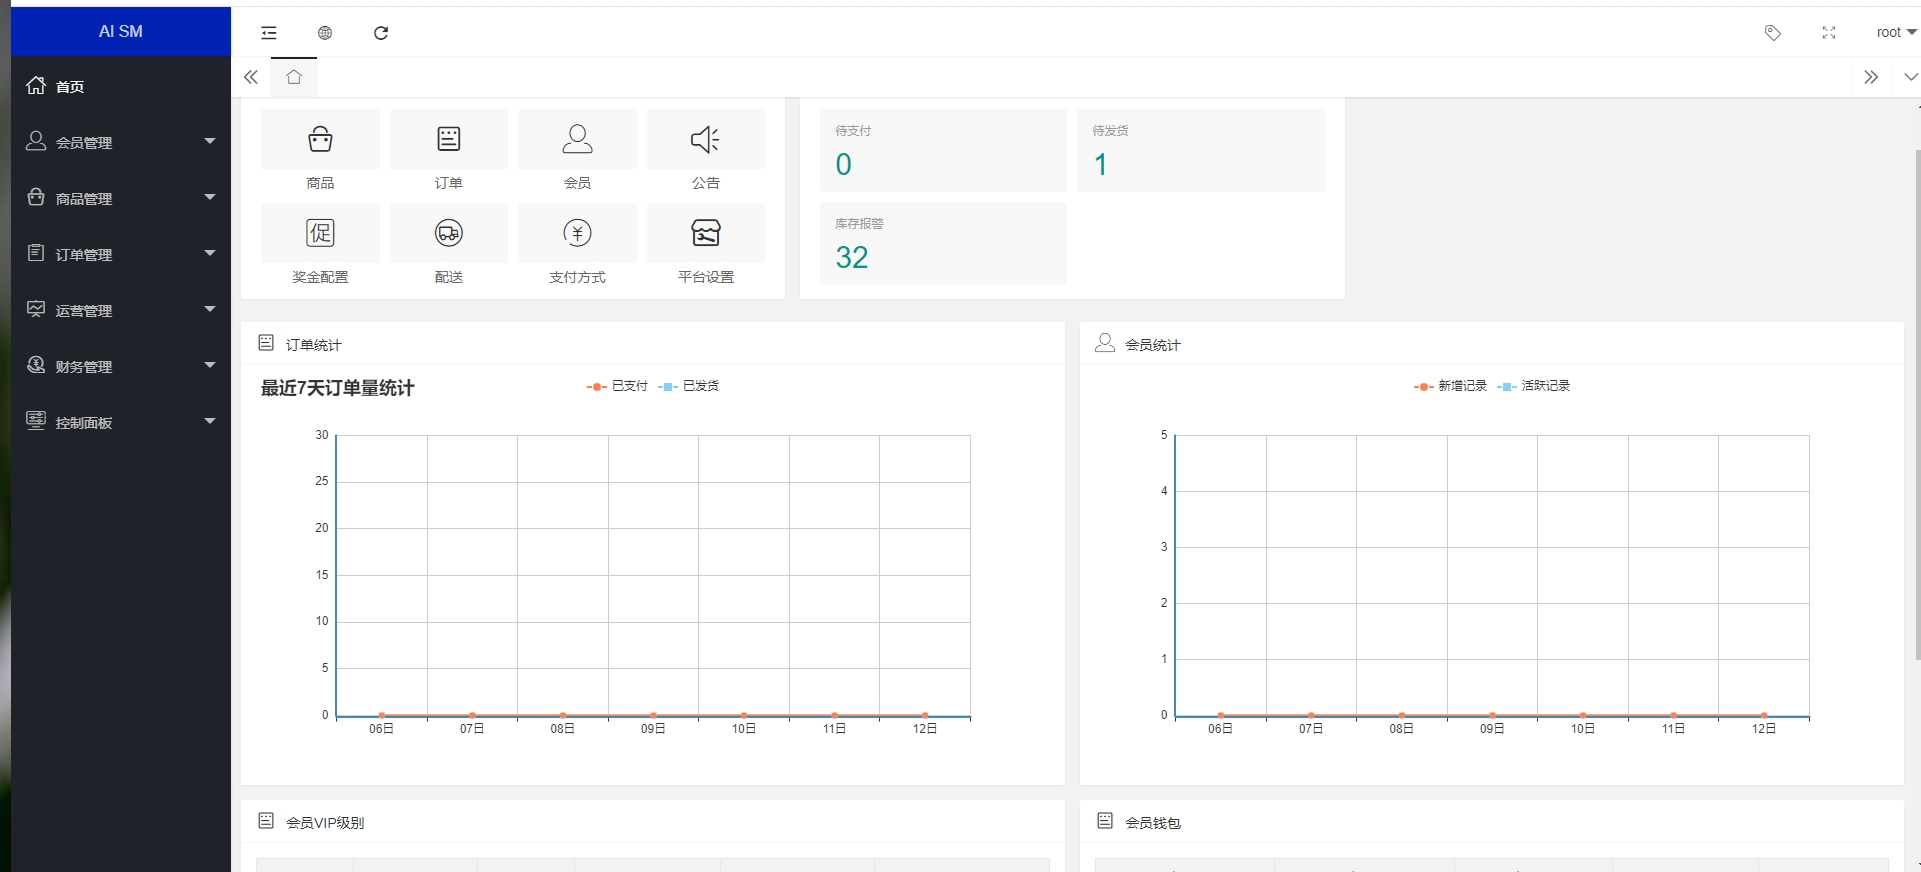The image size is (1921, 872).
Task: Expand the 商品管理 sidebar menu
Action: tap(120, 198)
